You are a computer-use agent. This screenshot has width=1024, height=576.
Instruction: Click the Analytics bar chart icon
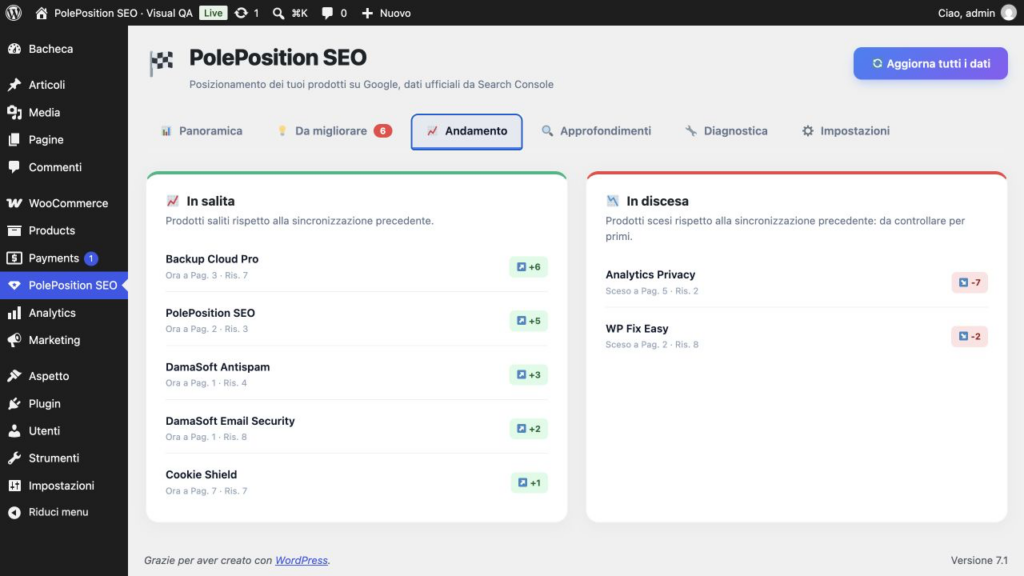pos(14,313)
